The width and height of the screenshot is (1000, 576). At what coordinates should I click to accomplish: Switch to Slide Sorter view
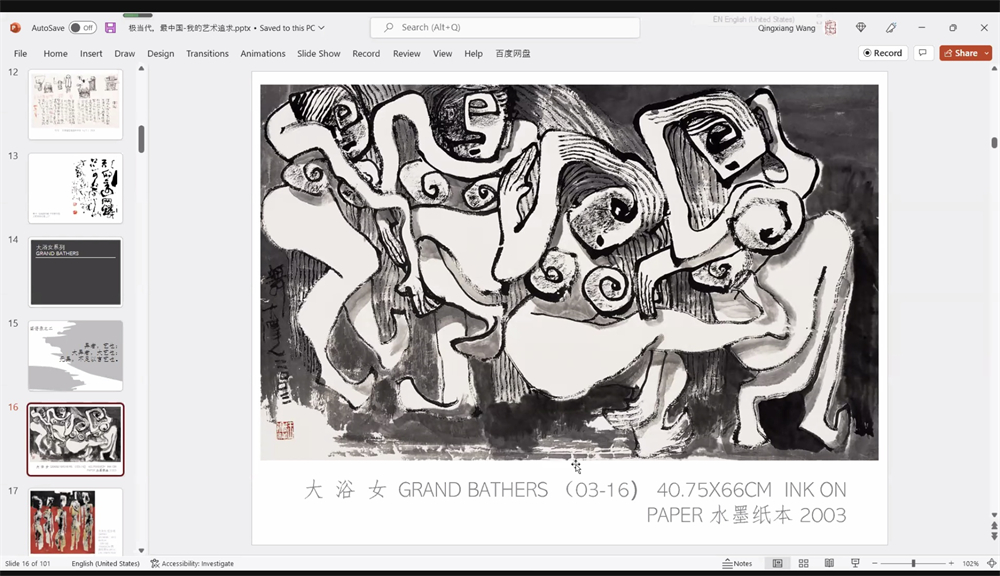point(803,563)
